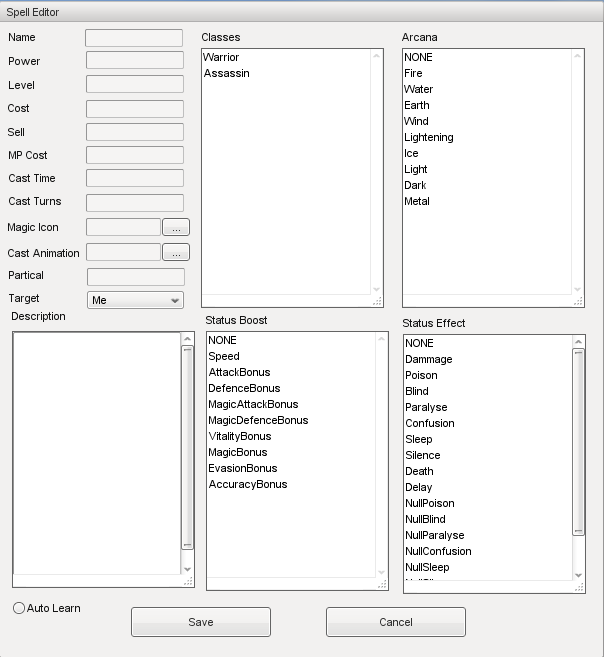Click the Cast Time input field
This screenshot has height=657, width=604.
coord(135,178)
